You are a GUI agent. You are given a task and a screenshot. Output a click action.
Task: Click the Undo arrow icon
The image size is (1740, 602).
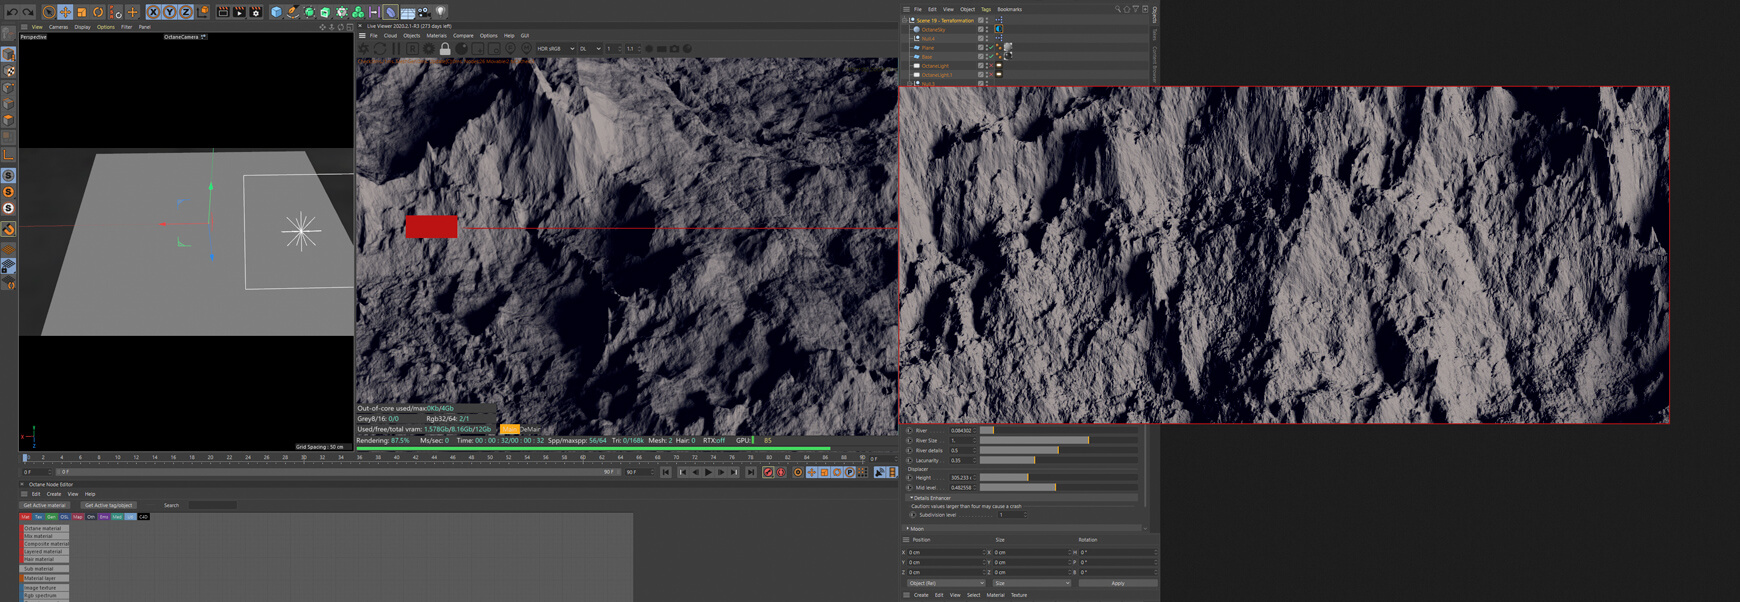tap(10, 12)
